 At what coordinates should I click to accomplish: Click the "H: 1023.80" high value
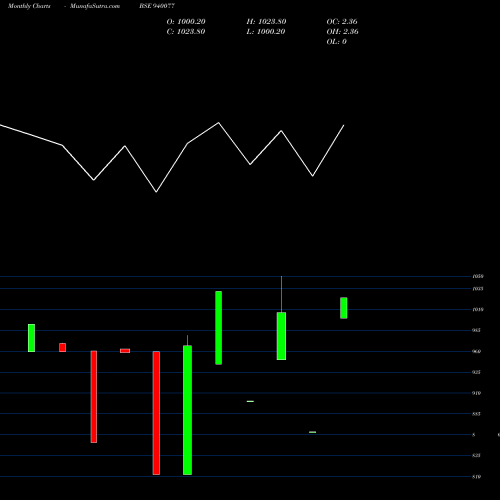[266, 22]
